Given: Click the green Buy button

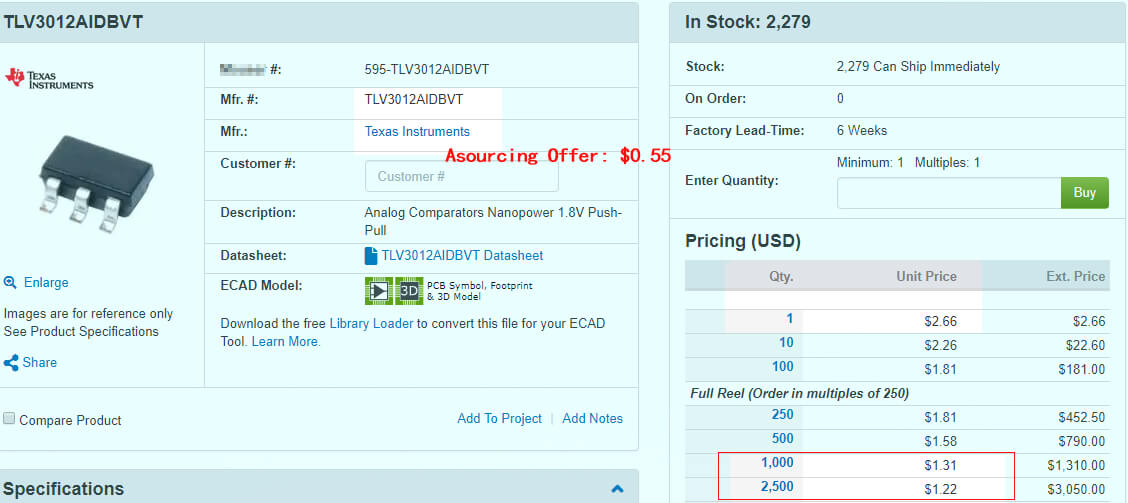Looking at the screenshot, I should (1085, 193).
